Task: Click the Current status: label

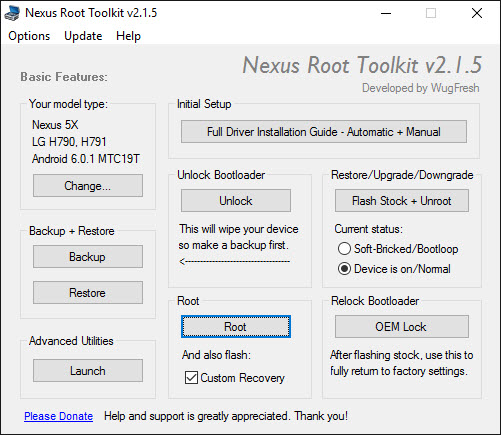Action: 368,229
